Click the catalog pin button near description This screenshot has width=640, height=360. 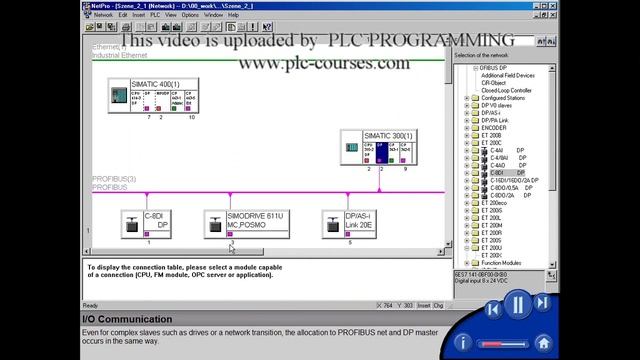tap(551, 276)
